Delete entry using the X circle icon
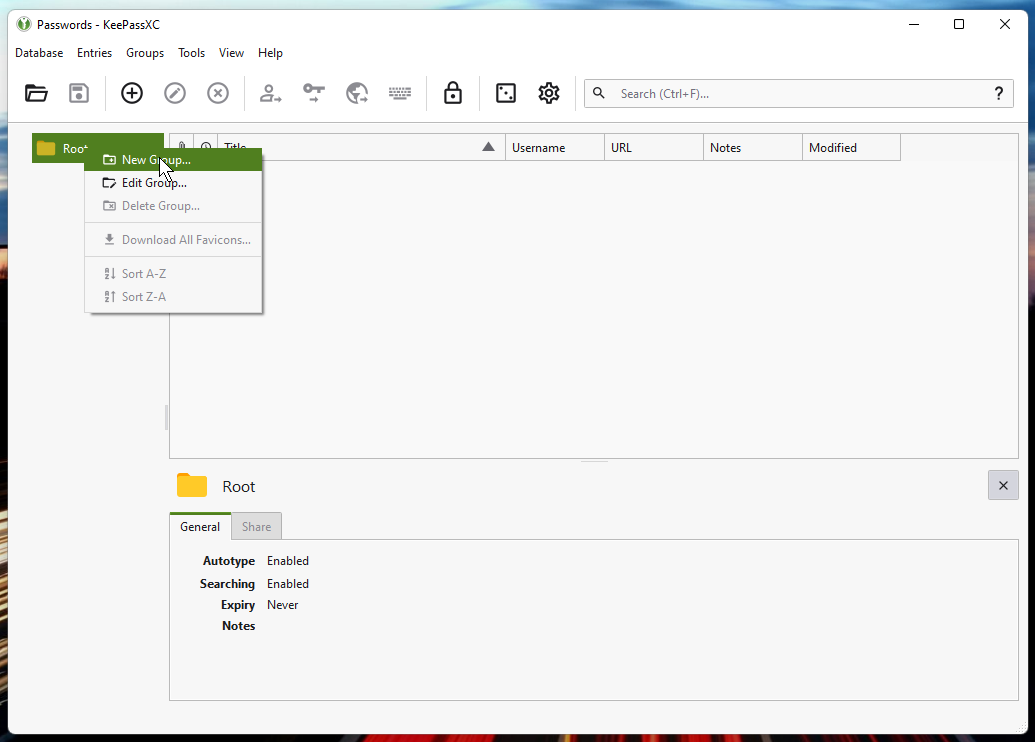 (x=218, y=93)
